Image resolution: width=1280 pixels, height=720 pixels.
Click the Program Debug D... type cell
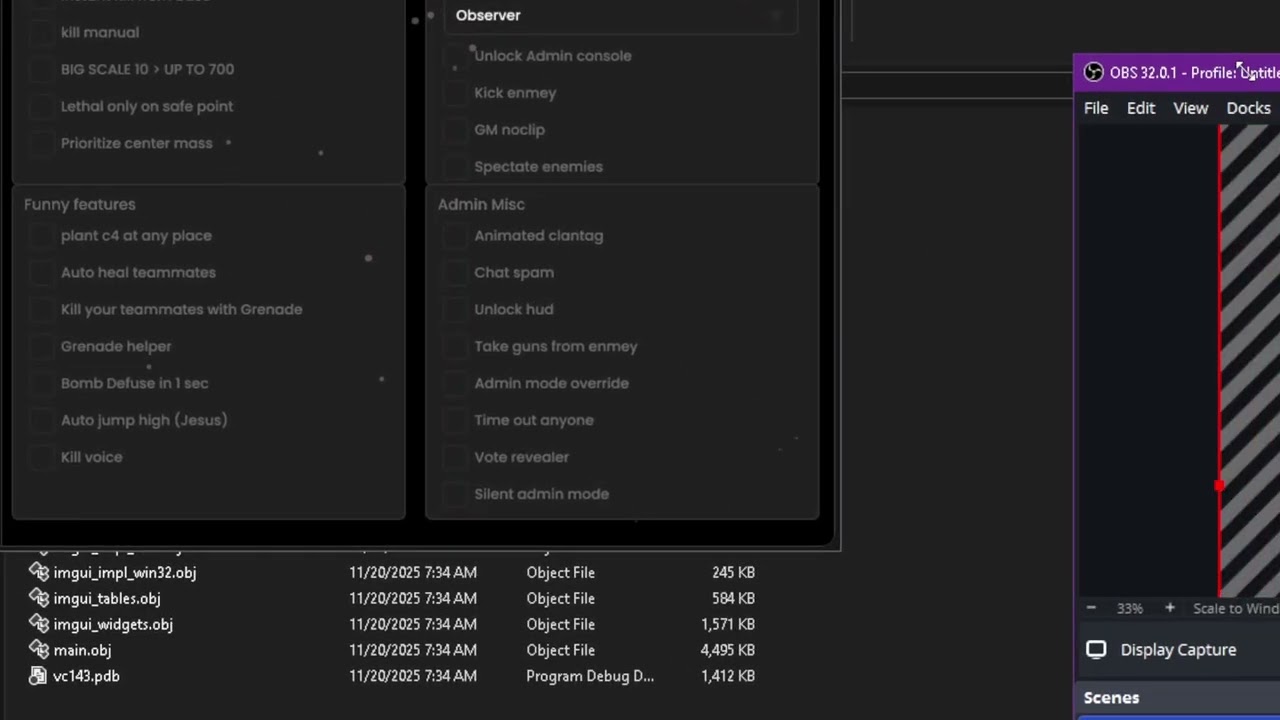pyautogui.click(x=590, y=676)
